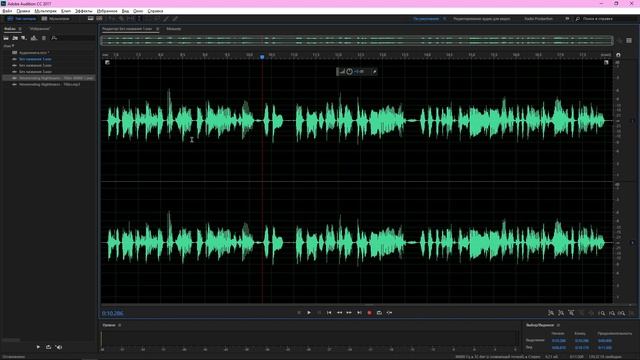The height and width of the screenshot is (360, 640).
Task: Click Zoom In Amplitude icon
Action: click(x=551, y=313)
